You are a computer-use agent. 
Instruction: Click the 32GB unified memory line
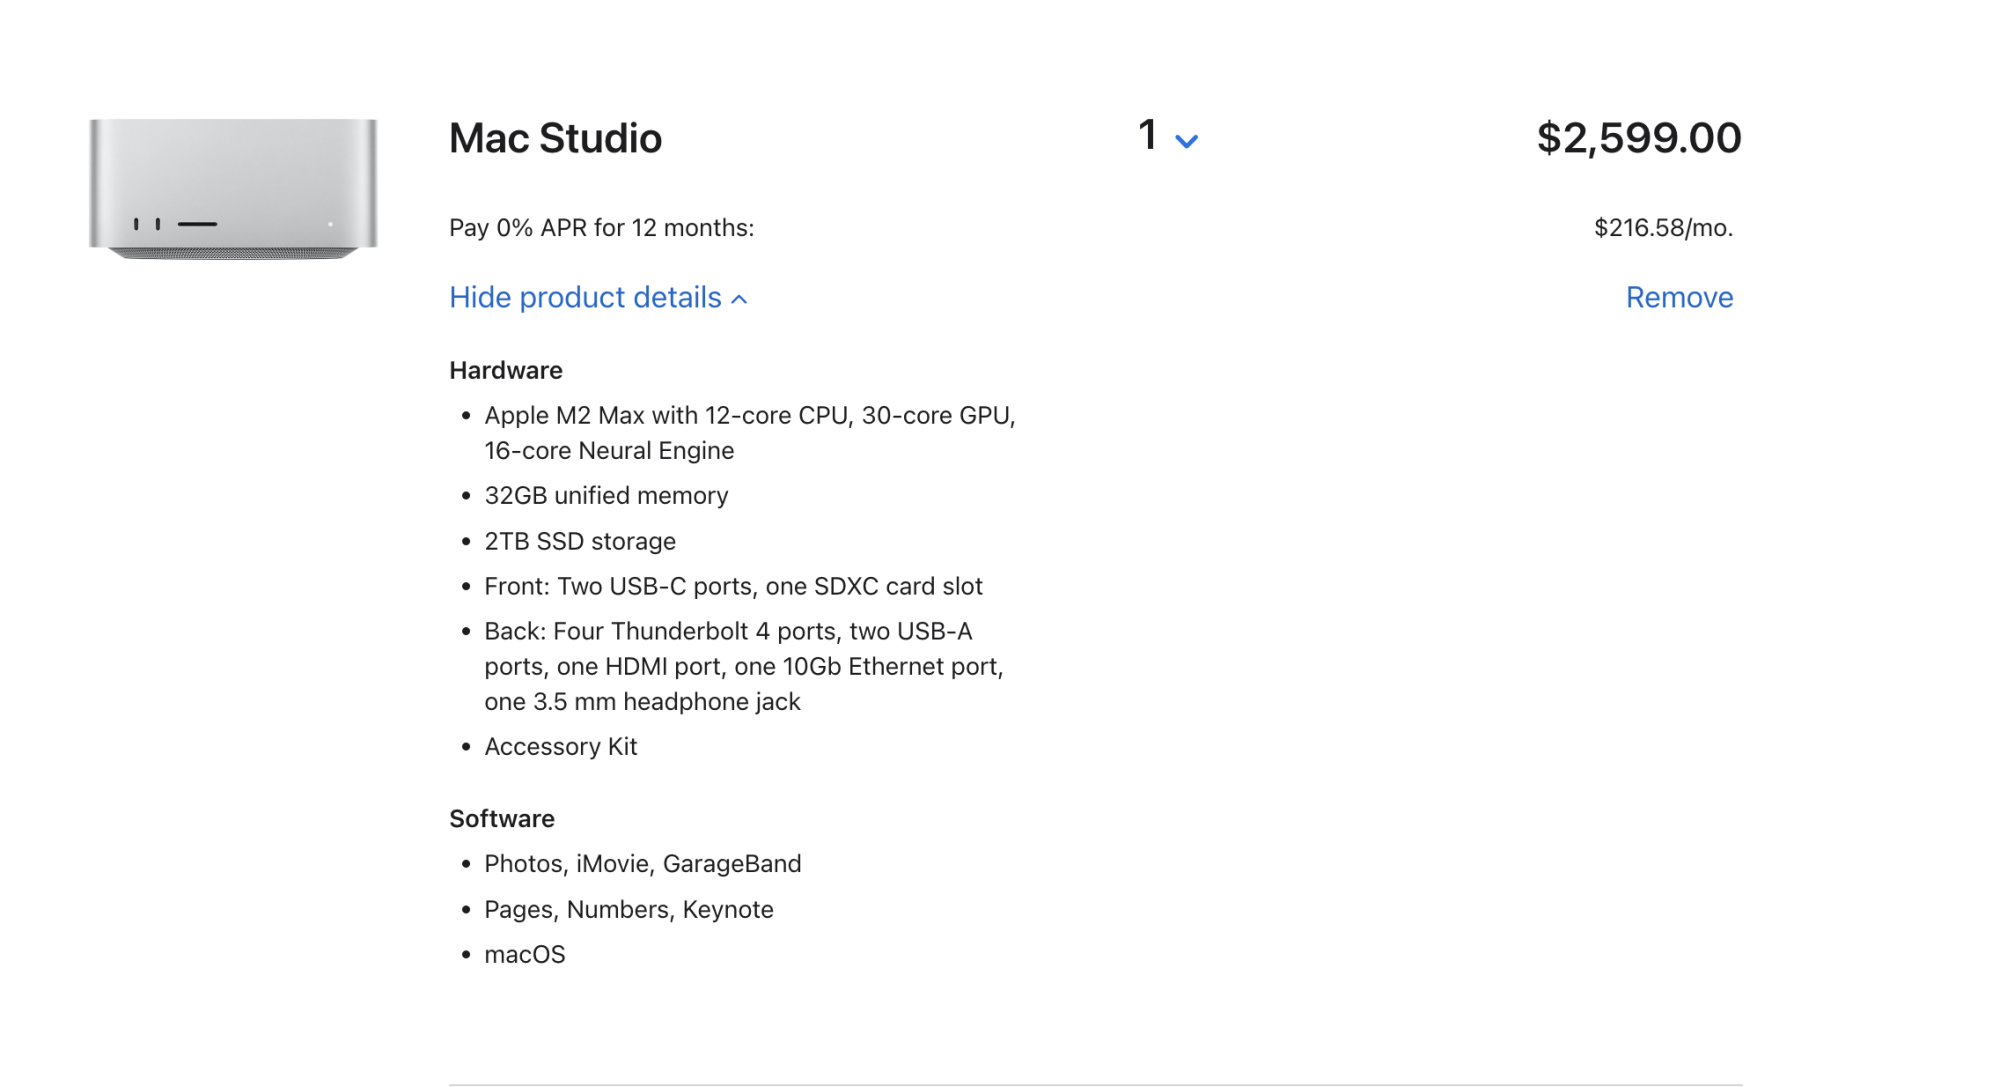coord(606,496)
